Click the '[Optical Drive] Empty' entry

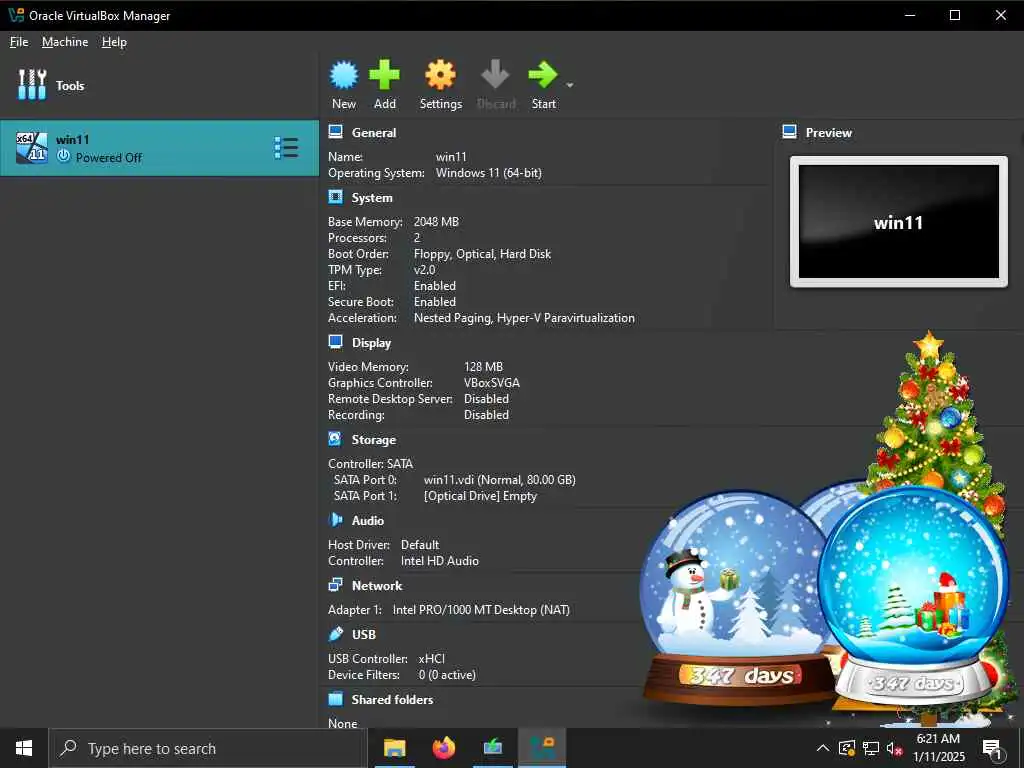tap(480, 496)
